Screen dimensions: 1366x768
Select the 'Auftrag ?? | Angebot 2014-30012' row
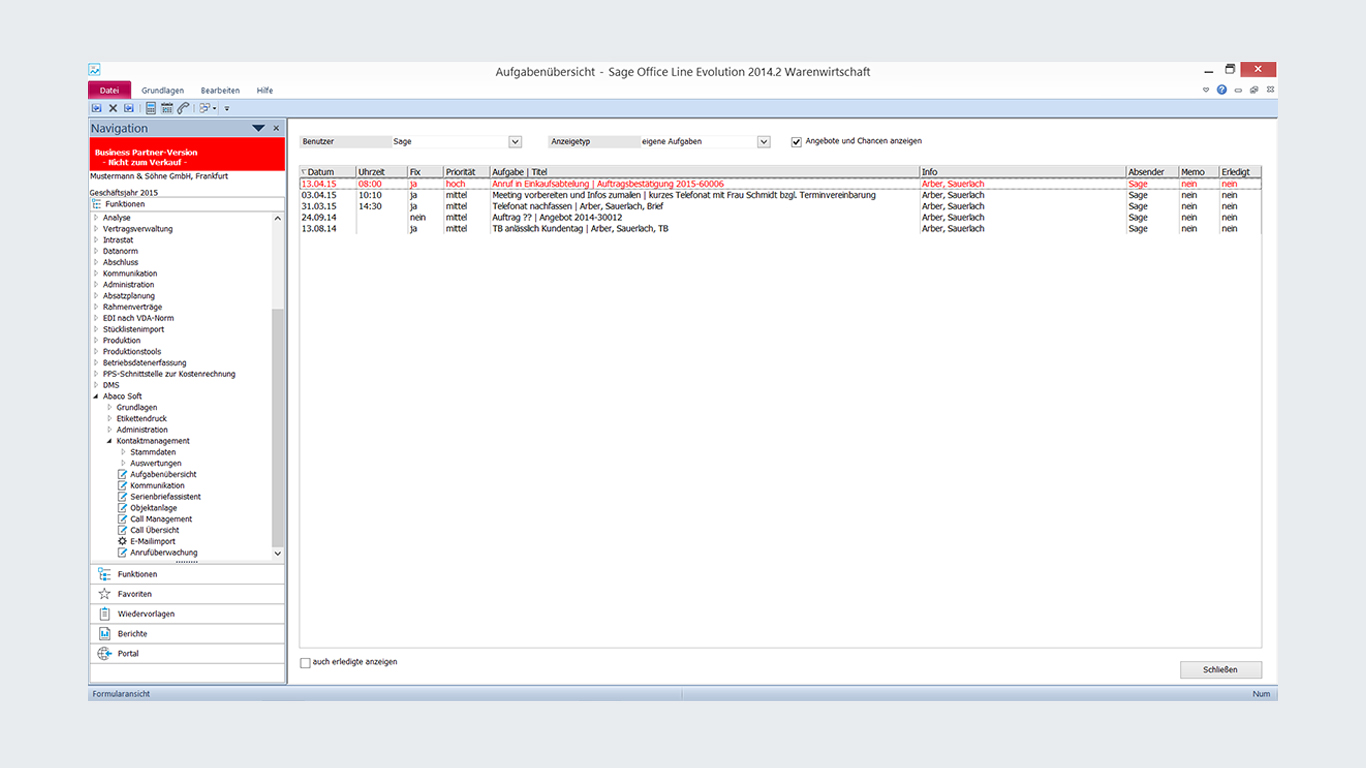tap(780, 217)
